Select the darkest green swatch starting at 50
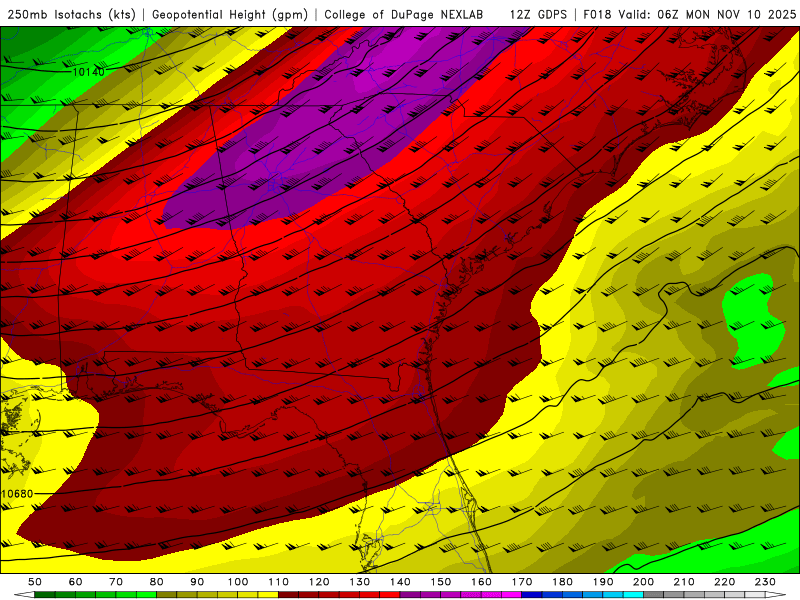800x600 pixels. pyautogui.click(x=45, y=595)
